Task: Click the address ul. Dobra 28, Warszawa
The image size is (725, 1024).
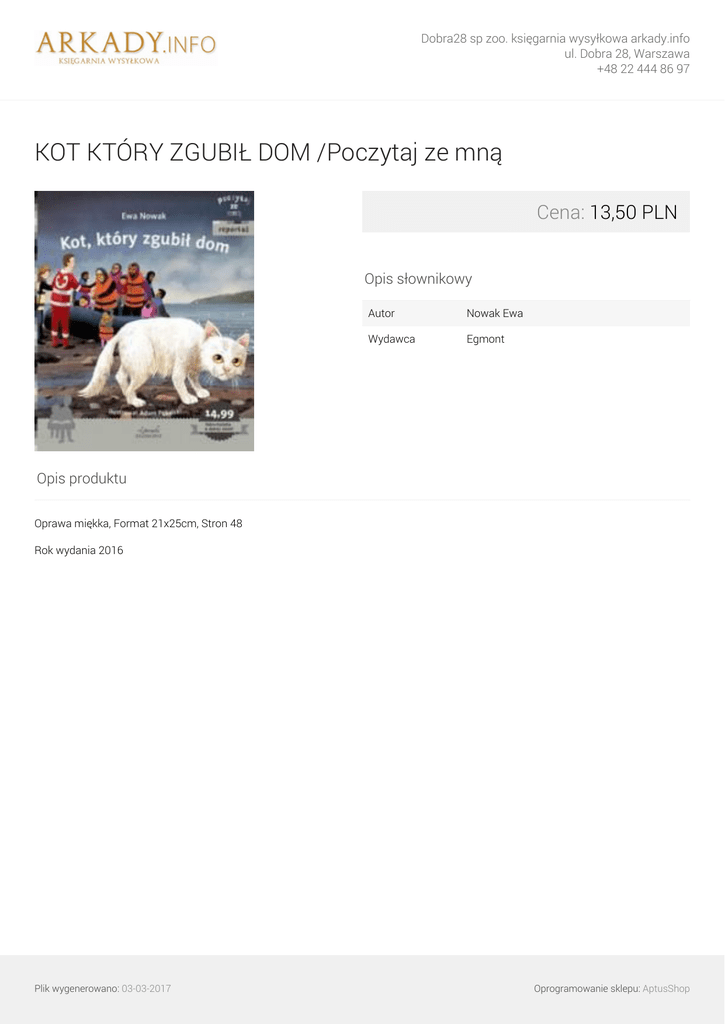Action: [x=627, y=54]
